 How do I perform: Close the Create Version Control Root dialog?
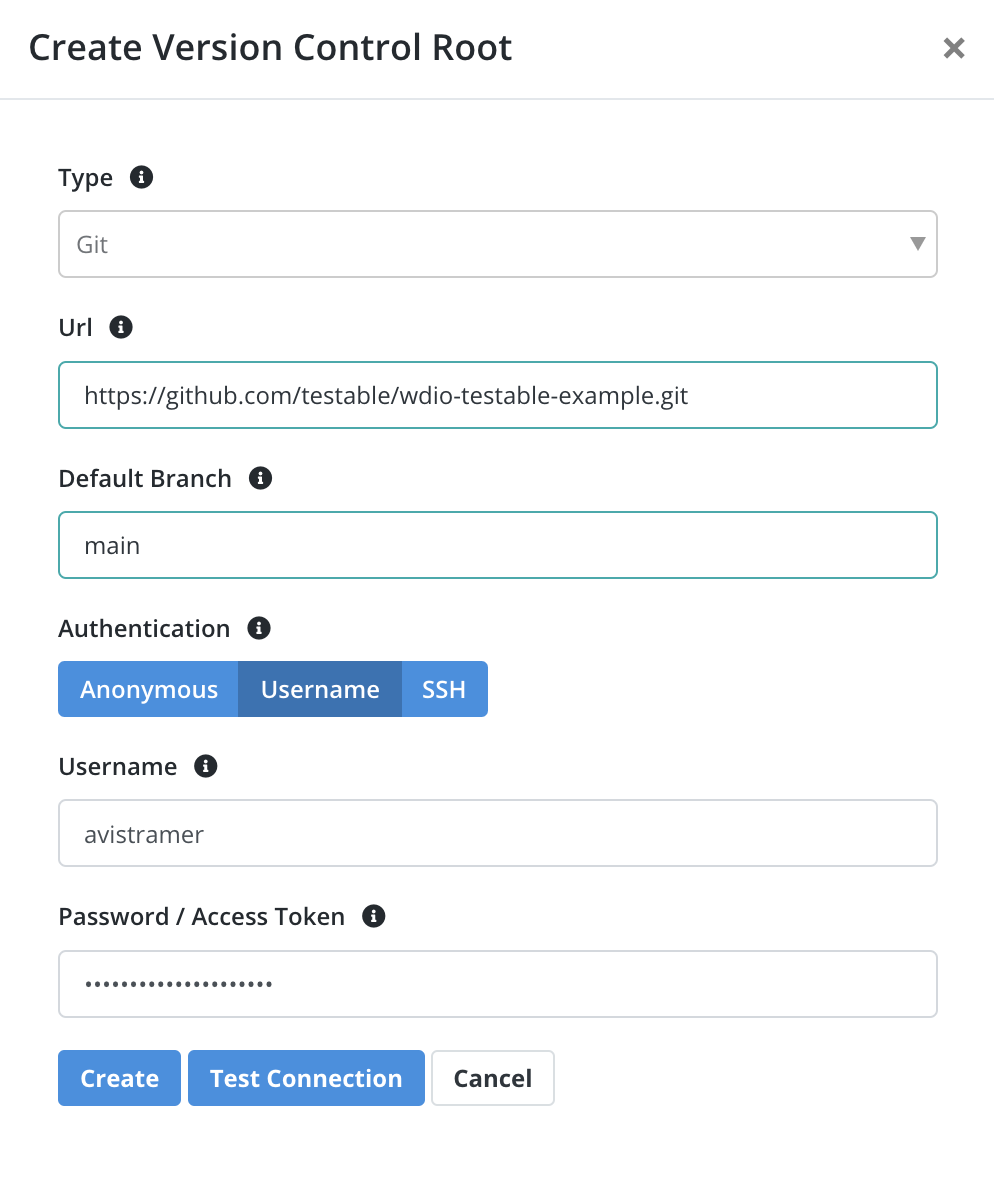tap(954, 48)
